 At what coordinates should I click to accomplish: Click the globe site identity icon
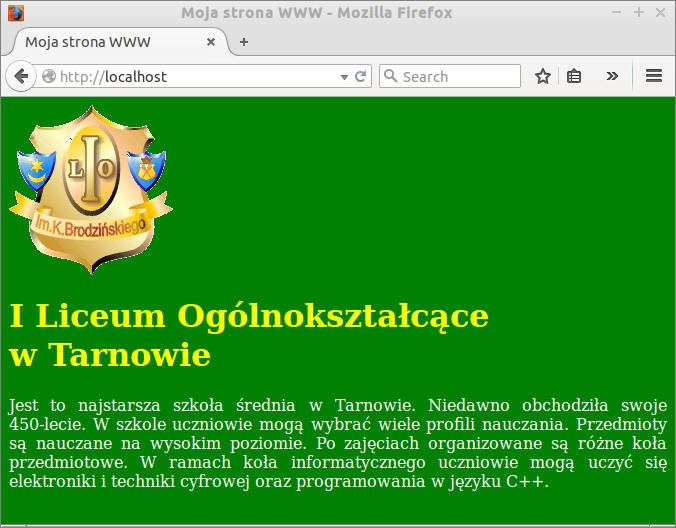[x=49, y=76]
